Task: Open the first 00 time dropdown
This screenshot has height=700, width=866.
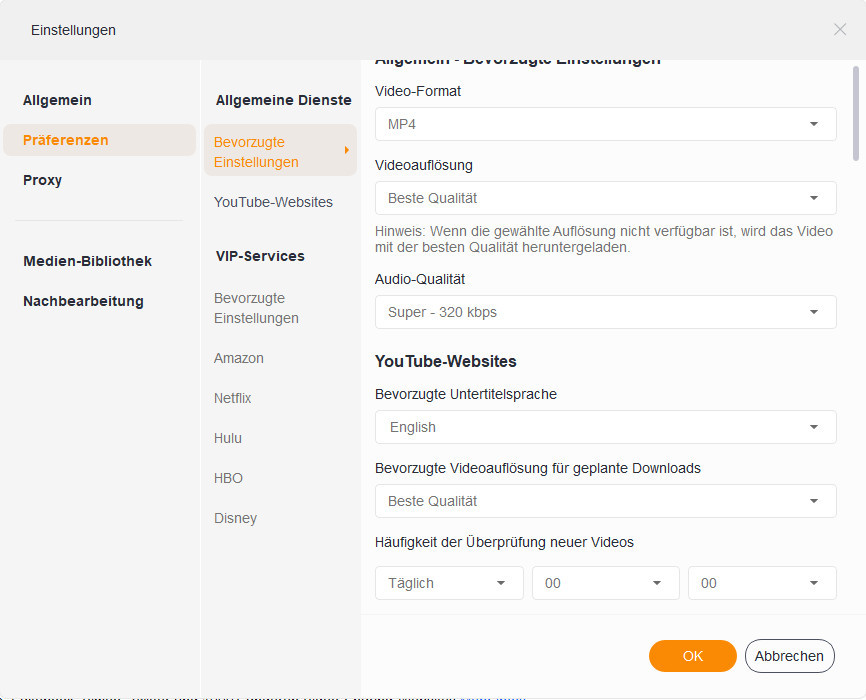Action: [605, 583]
